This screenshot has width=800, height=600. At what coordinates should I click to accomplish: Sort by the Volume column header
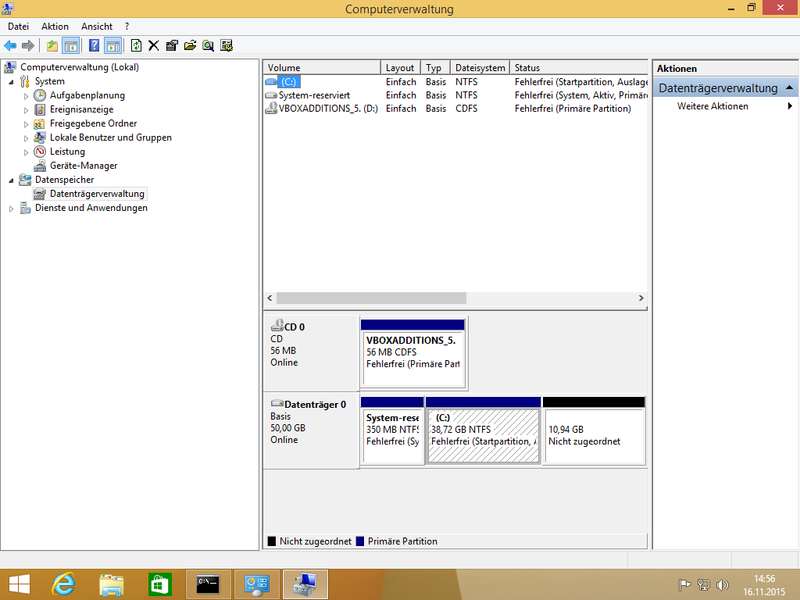click(x=321, y=67)
